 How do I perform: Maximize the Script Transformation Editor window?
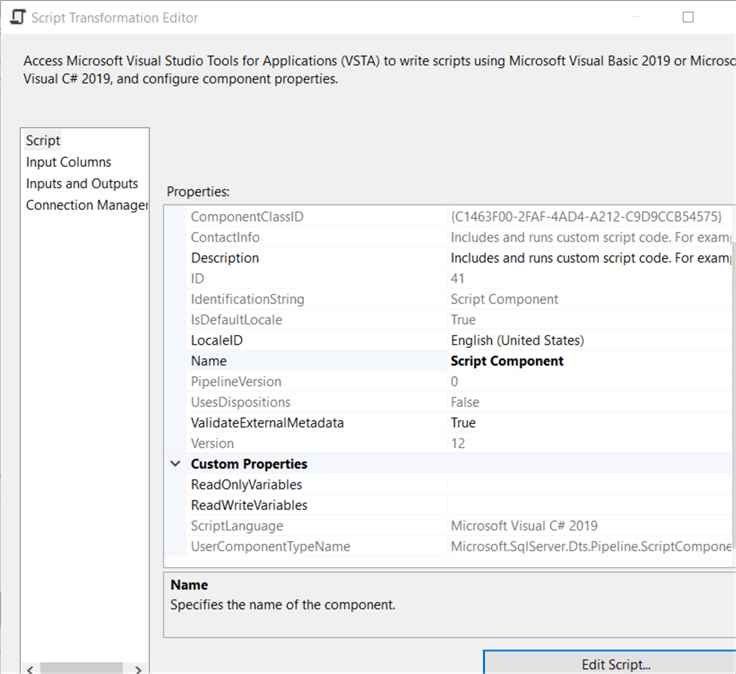click(687, 18)
